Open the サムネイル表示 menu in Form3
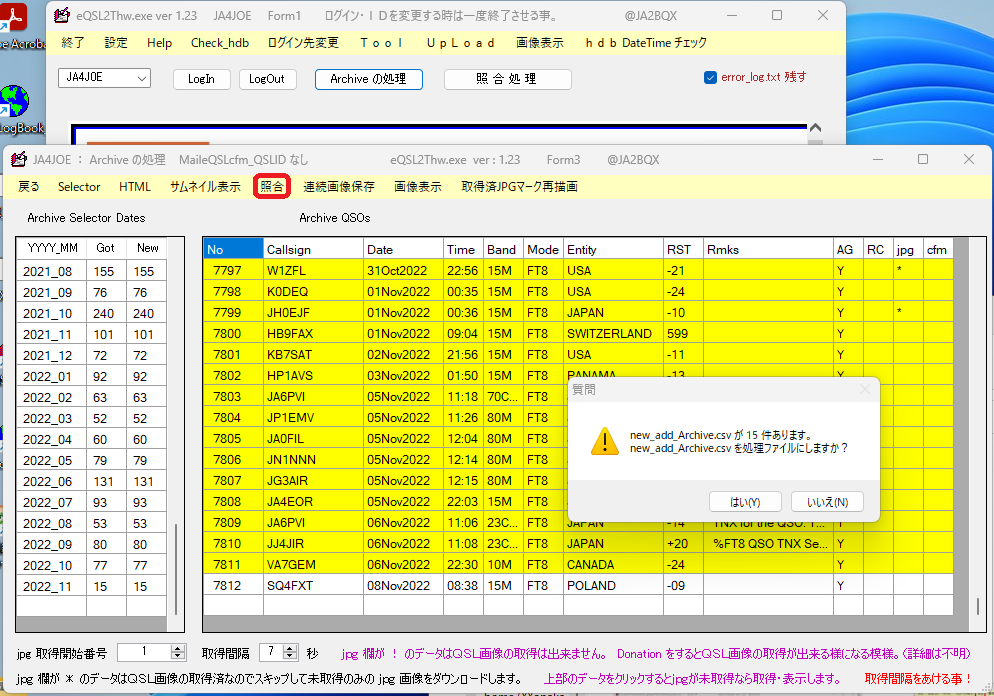 (207, 186)
